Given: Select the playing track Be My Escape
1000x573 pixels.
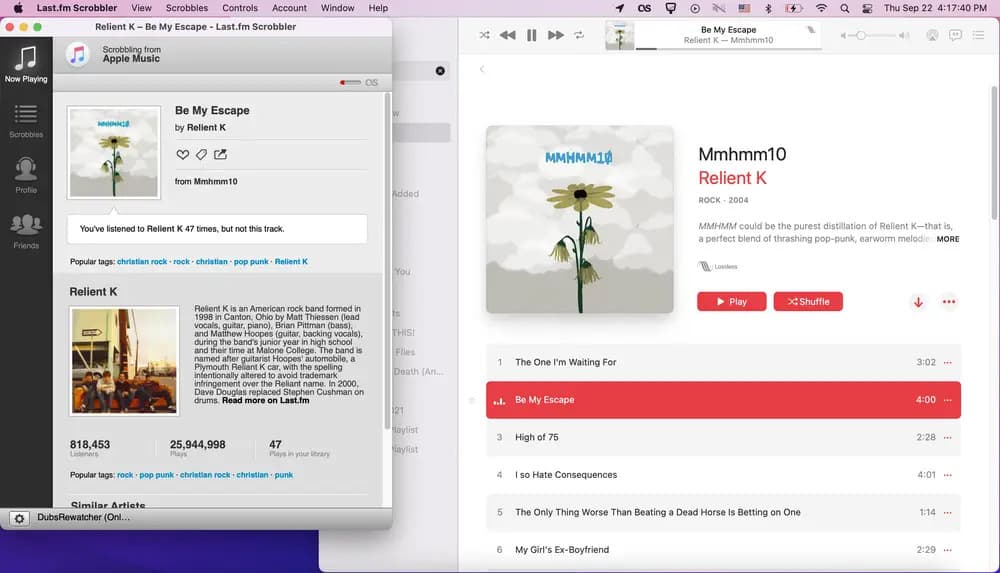Looking at the screenshot, I should (723, 400).
